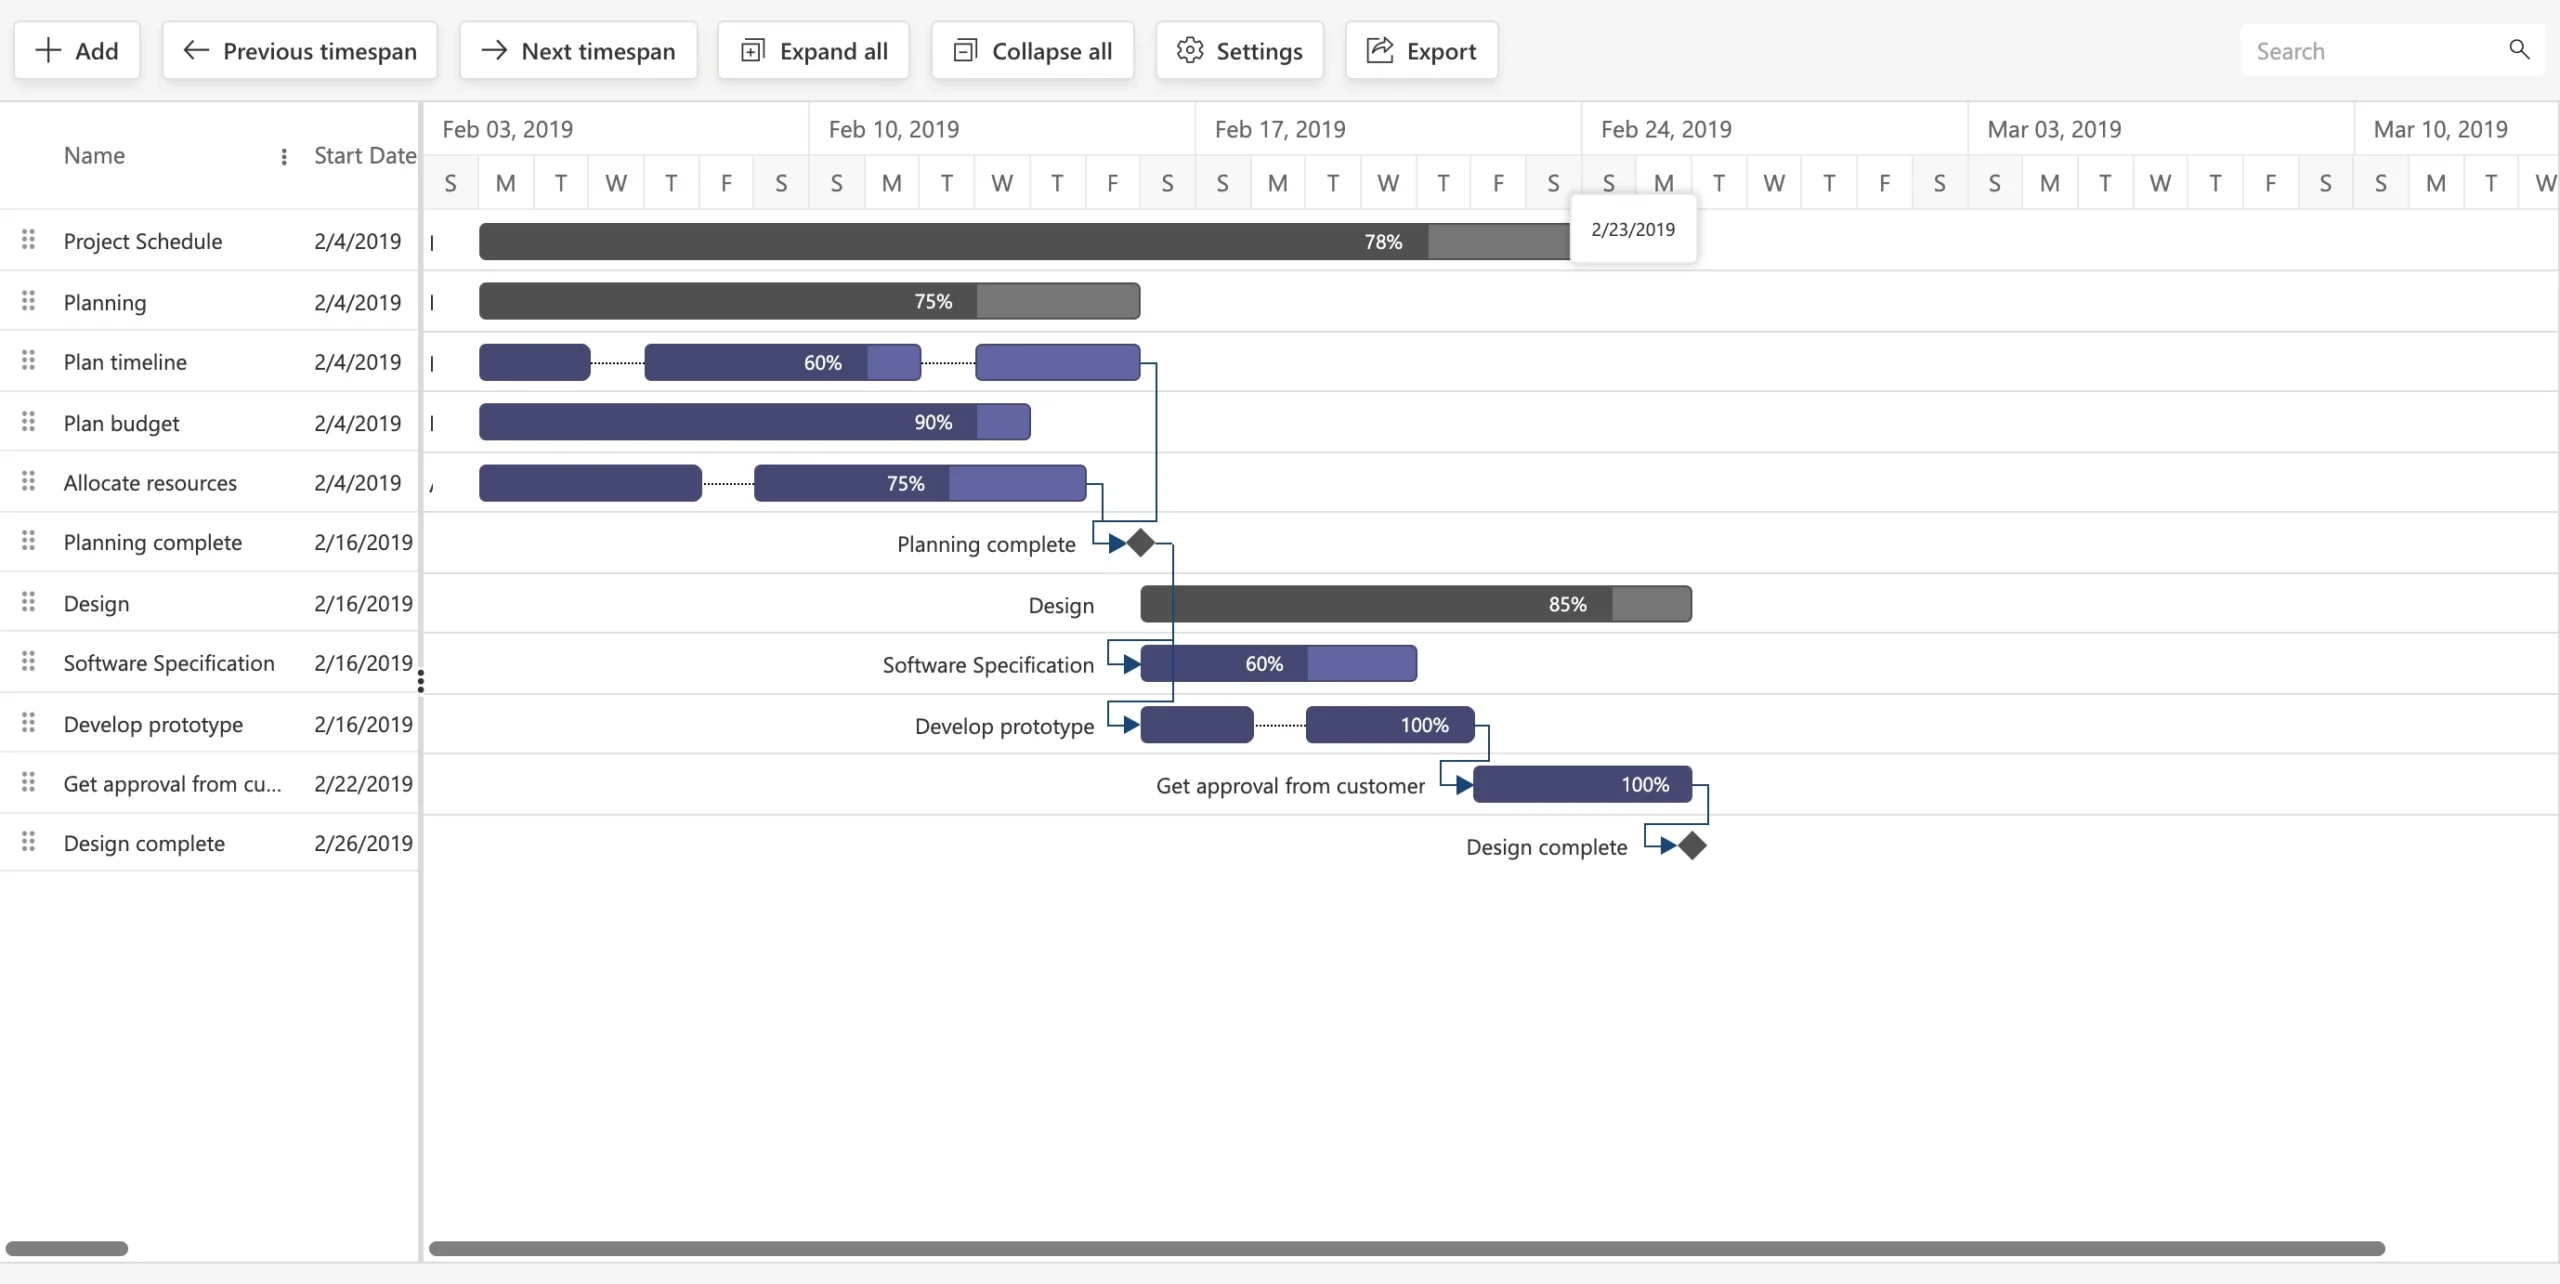Screen dimensions: 2560x1284
Task: Click the Add plus icon
Action: pos(47,50)
